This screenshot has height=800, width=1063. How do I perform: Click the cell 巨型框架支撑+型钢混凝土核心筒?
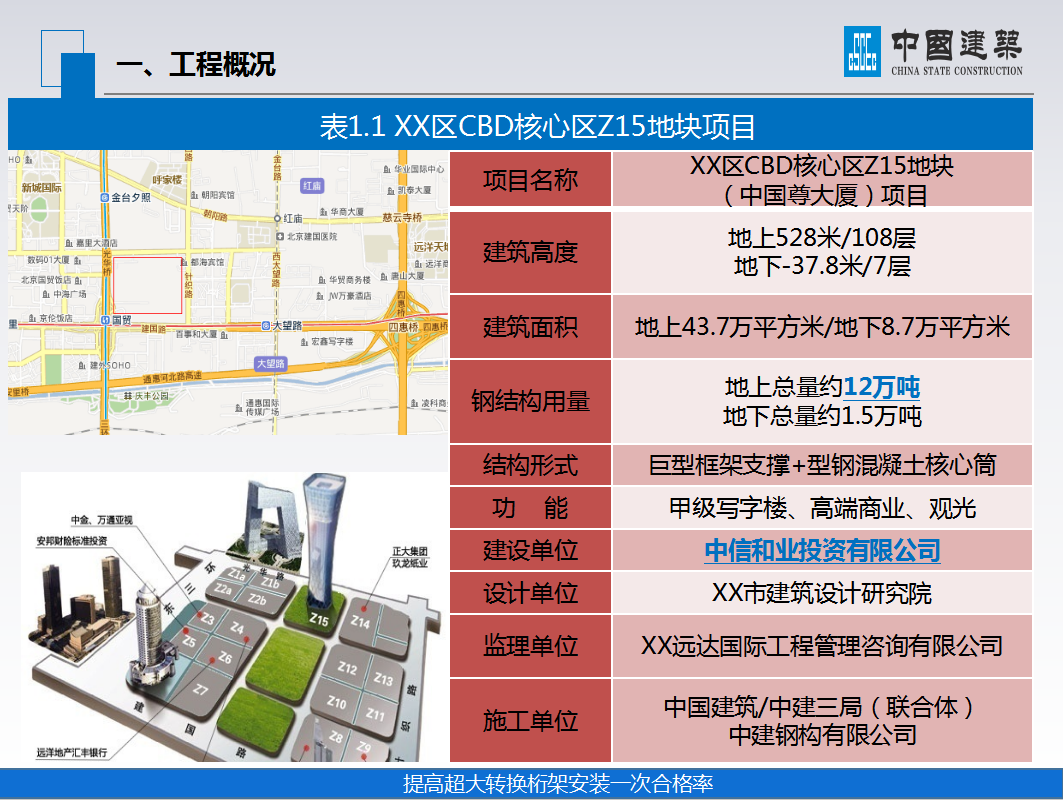(822, 465)
